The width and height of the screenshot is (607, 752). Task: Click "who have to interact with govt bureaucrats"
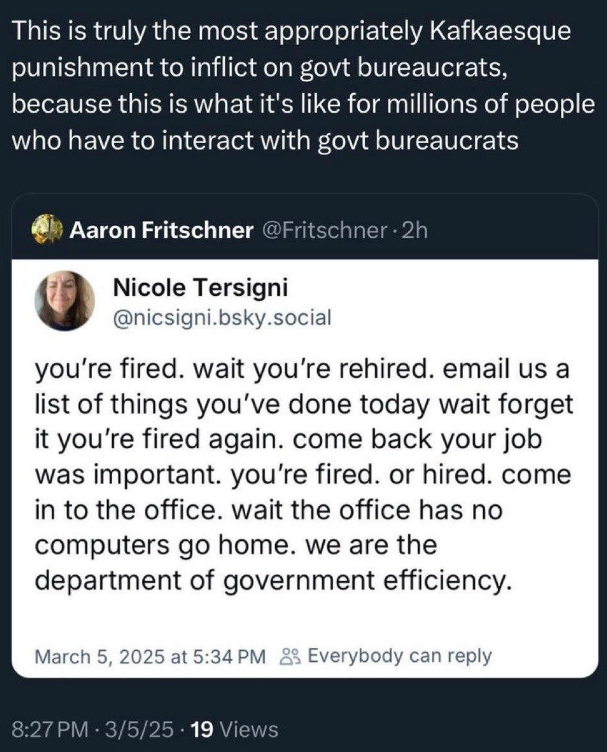[x=265, y=139]
